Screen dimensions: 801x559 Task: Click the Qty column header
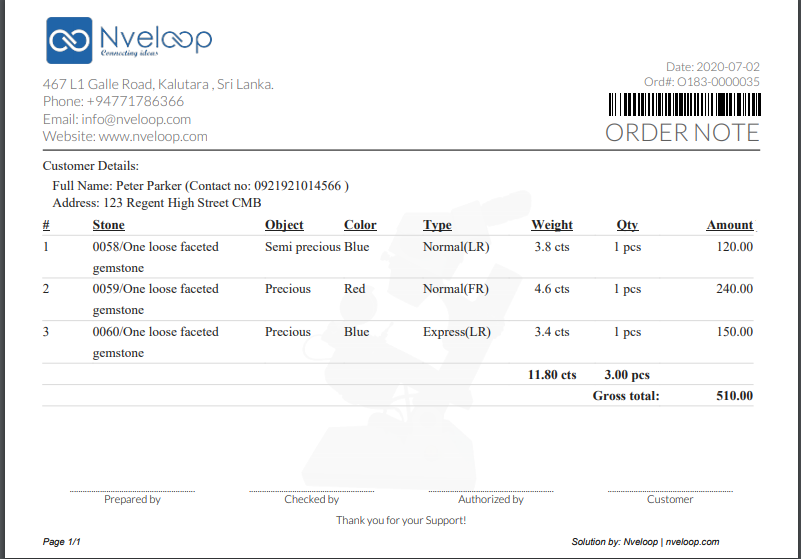[627, 225]
